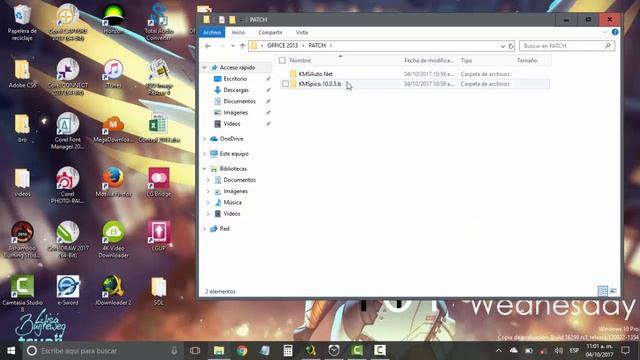Expand Música under Bibliotecas
This screenshot has height=360, width=640.
[x=208, y=202]
